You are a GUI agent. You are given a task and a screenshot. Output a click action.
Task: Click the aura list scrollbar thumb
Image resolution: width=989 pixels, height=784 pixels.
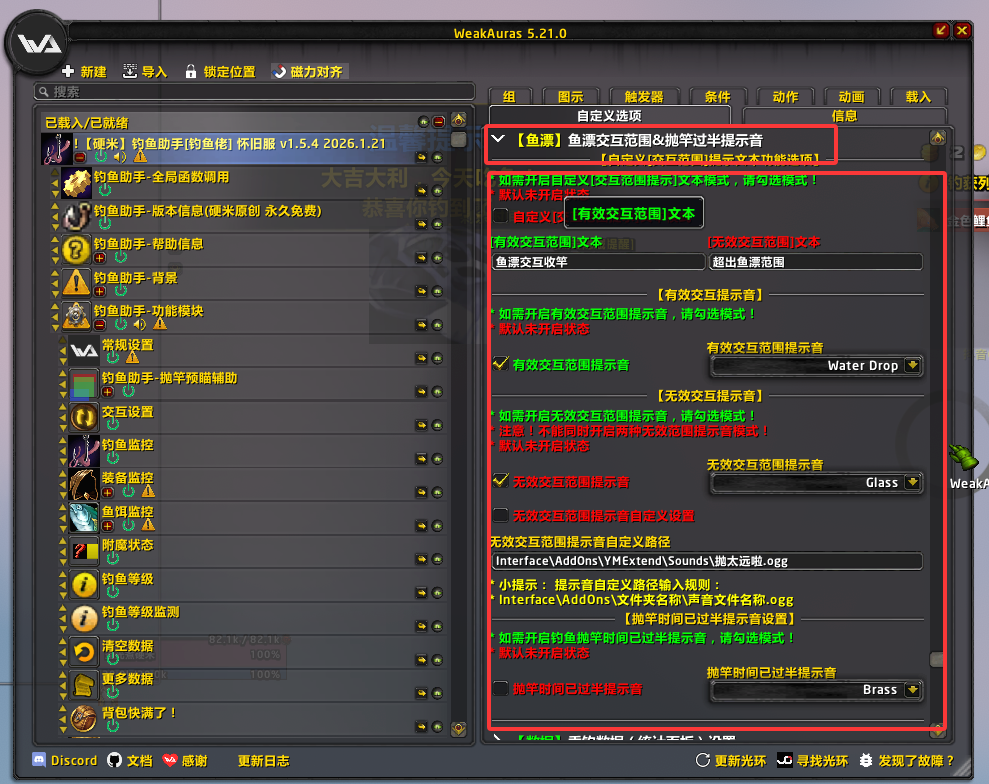[x=459, y=139]
